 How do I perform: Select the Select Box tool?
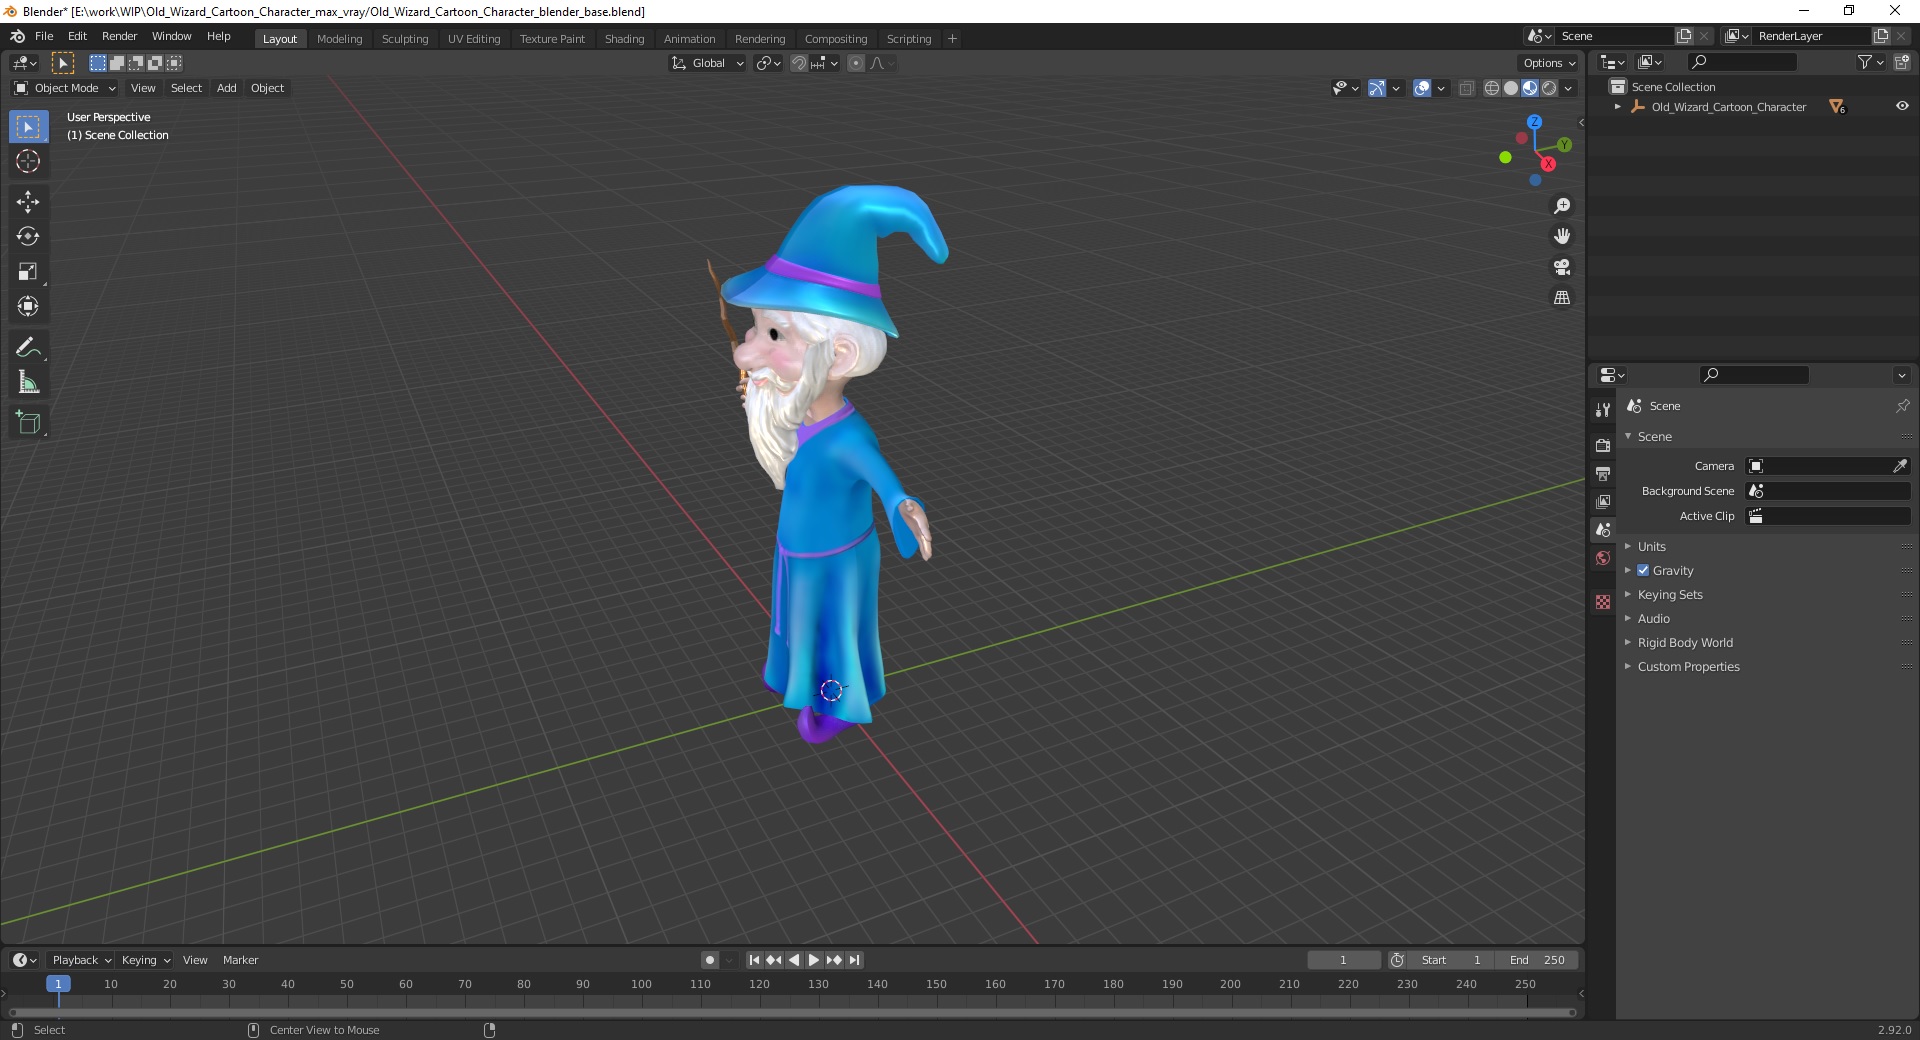[28, 127]
